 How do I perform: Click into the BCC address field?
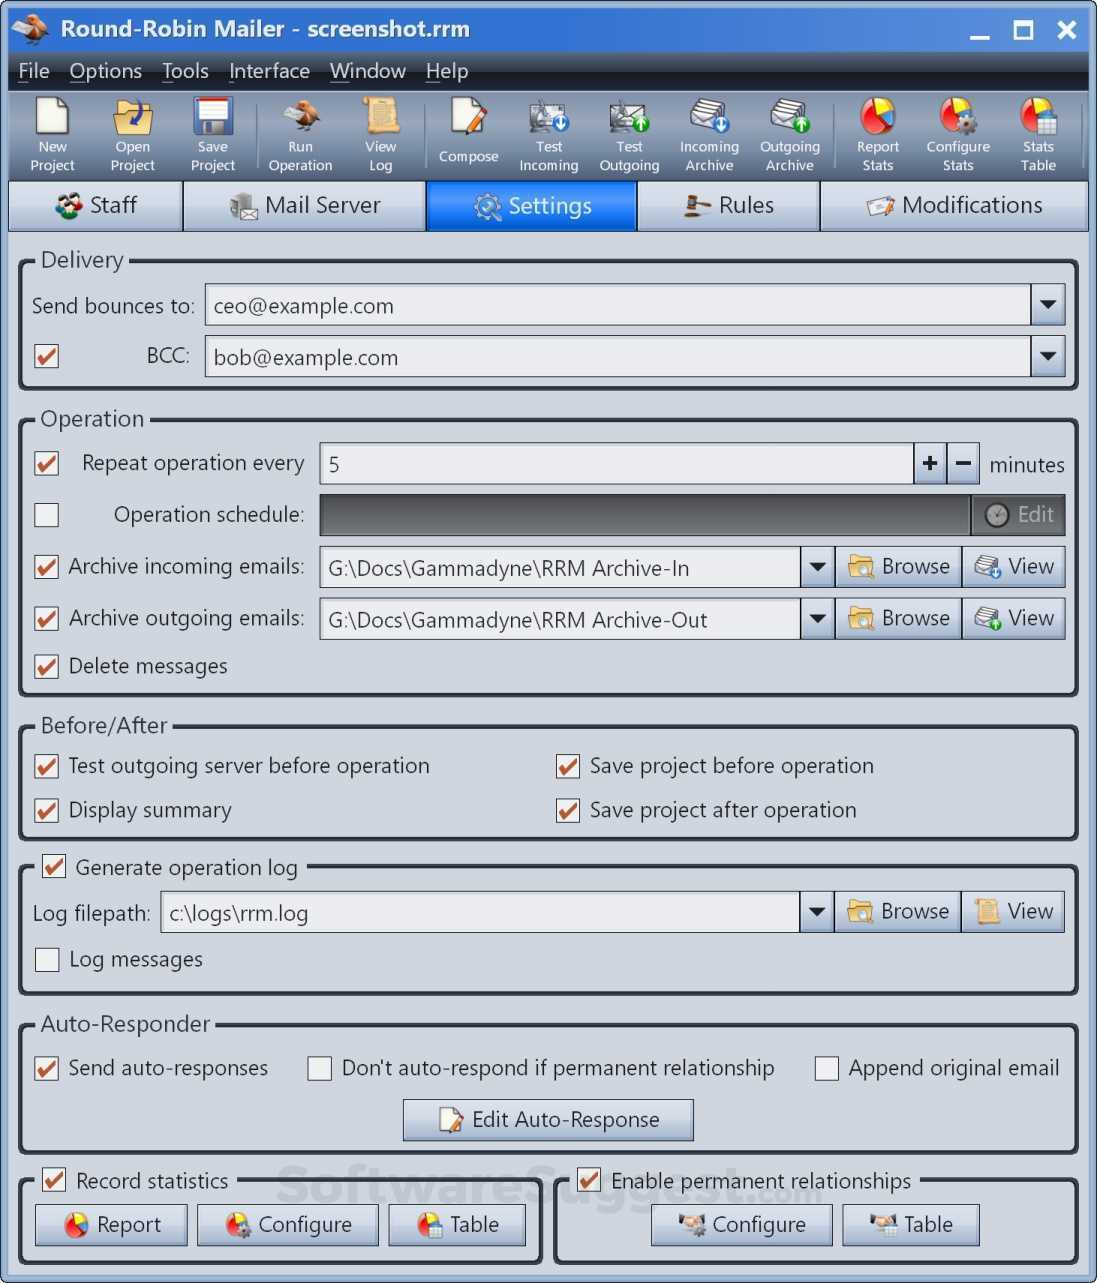coord(616,357)
